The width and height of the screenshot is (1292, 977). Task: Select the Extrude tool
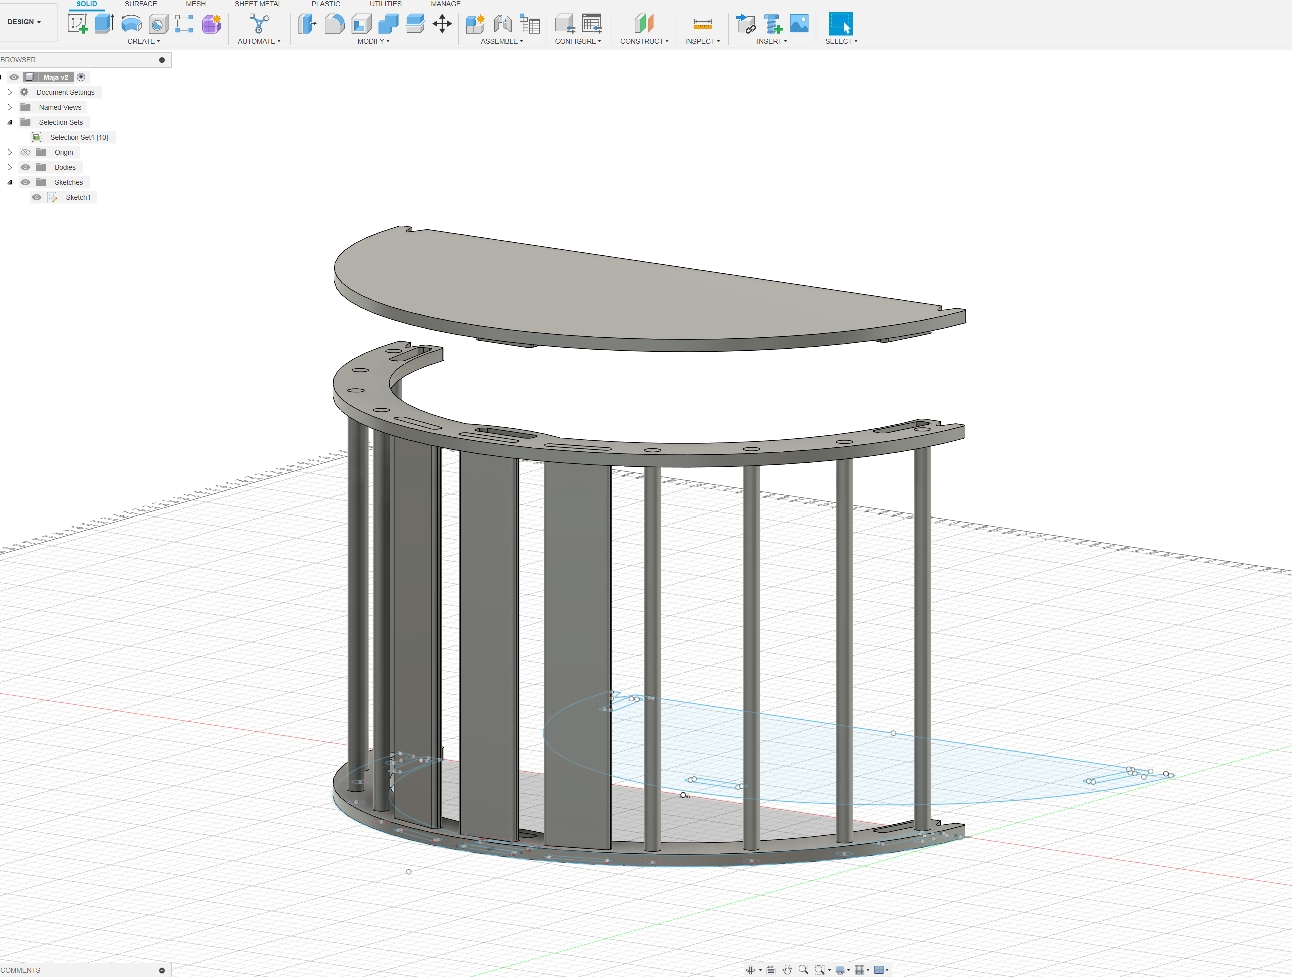[104, 23]
